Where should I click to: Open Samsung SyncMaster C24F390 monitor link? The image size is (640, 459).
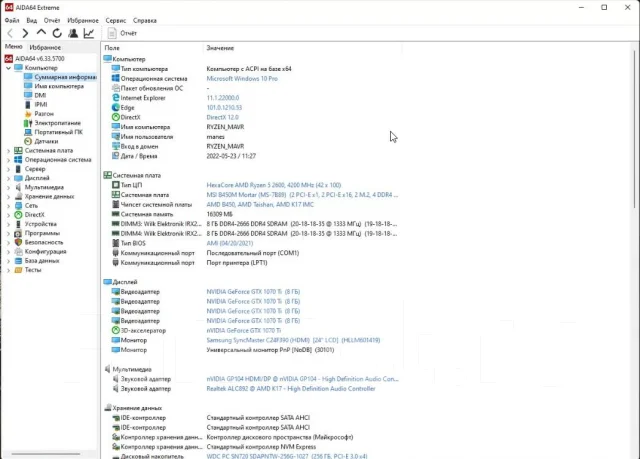click(293, 340)
